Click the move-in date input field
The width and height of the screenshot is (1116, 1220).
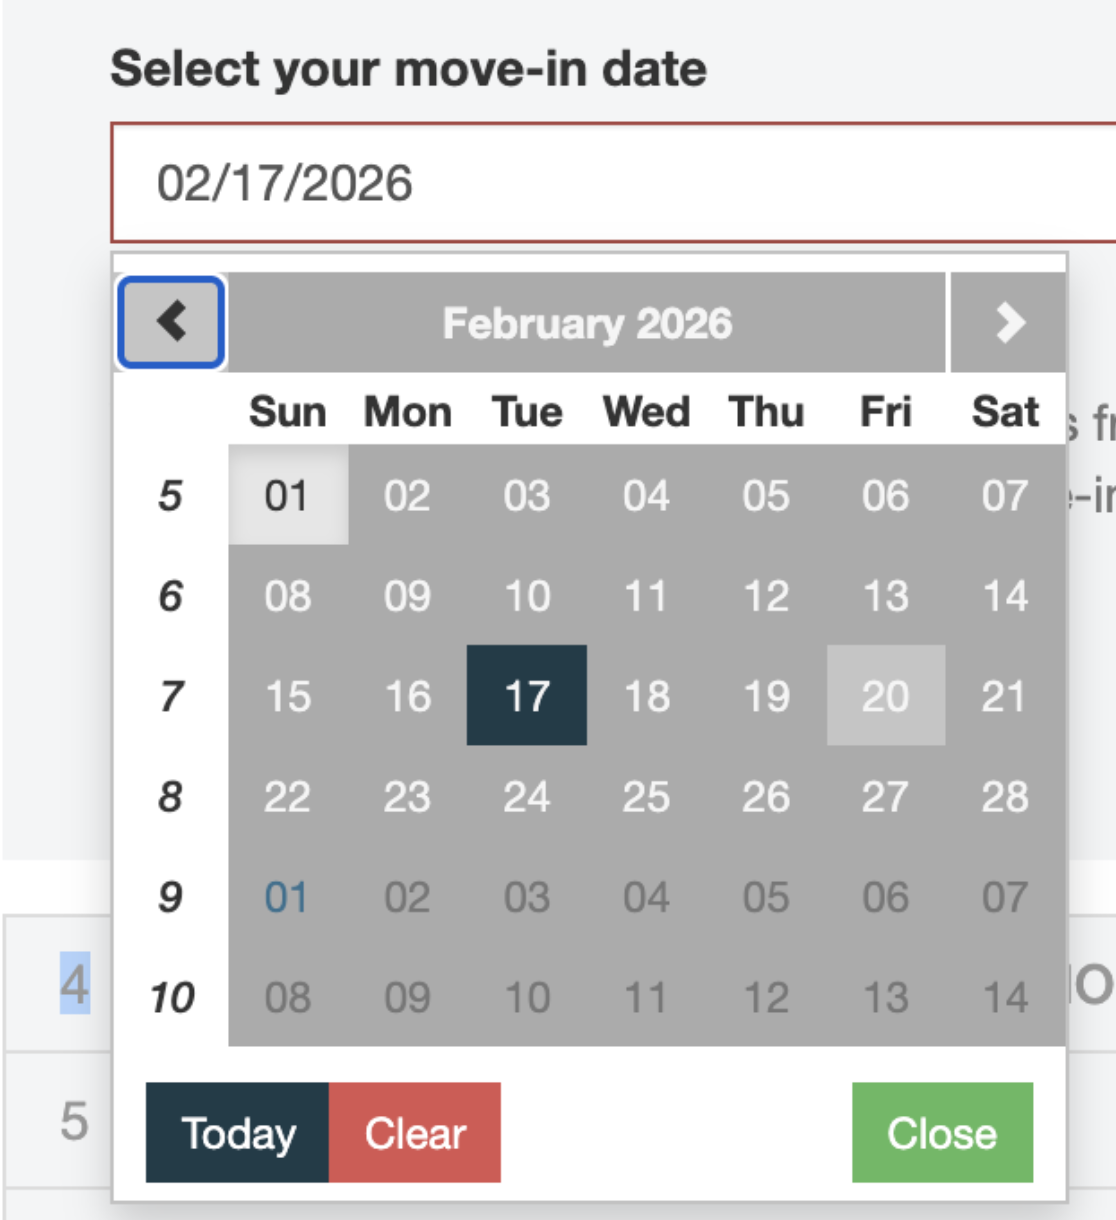(x=612, y=183)
